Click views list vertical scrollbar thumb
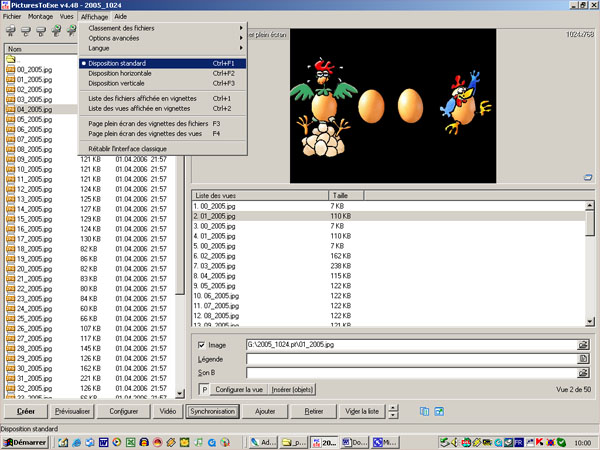 [x=590, y=223]
